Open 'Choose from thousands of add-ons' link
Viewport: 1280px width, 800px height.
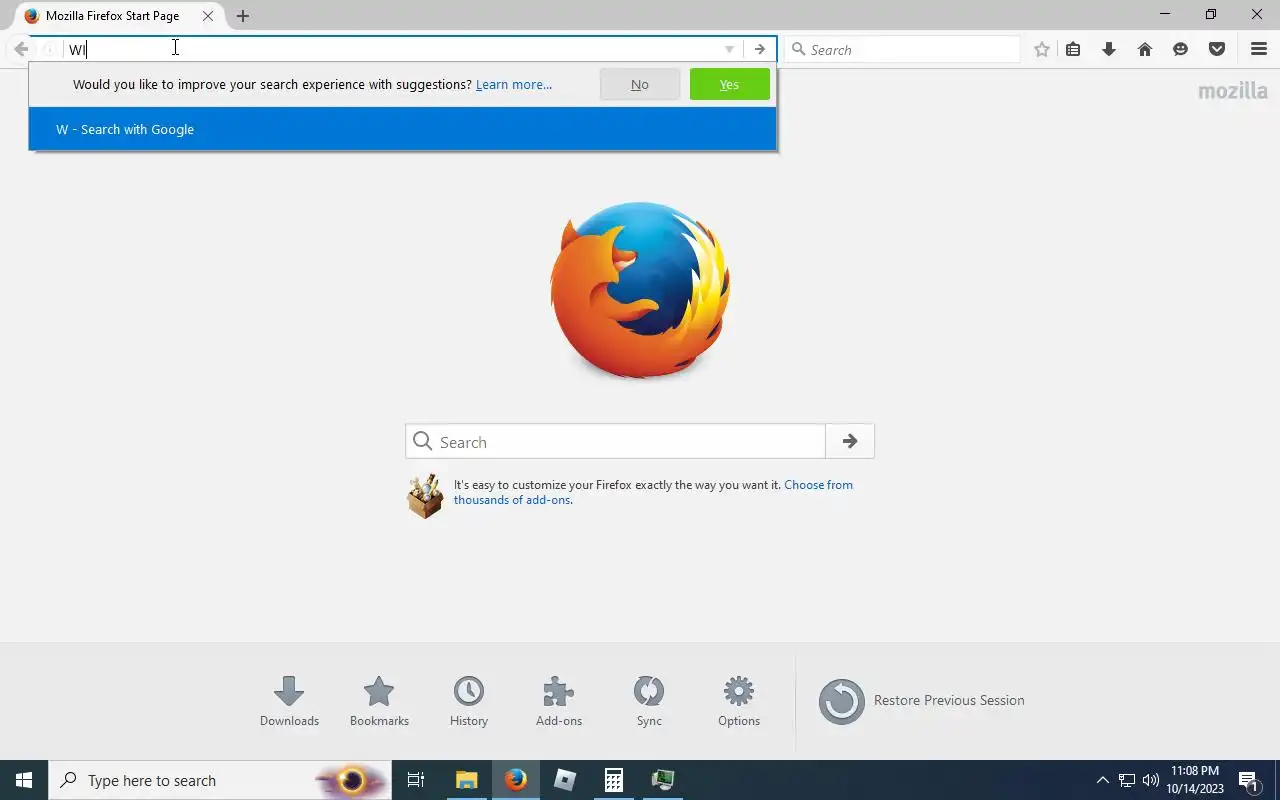pos(653,492)
